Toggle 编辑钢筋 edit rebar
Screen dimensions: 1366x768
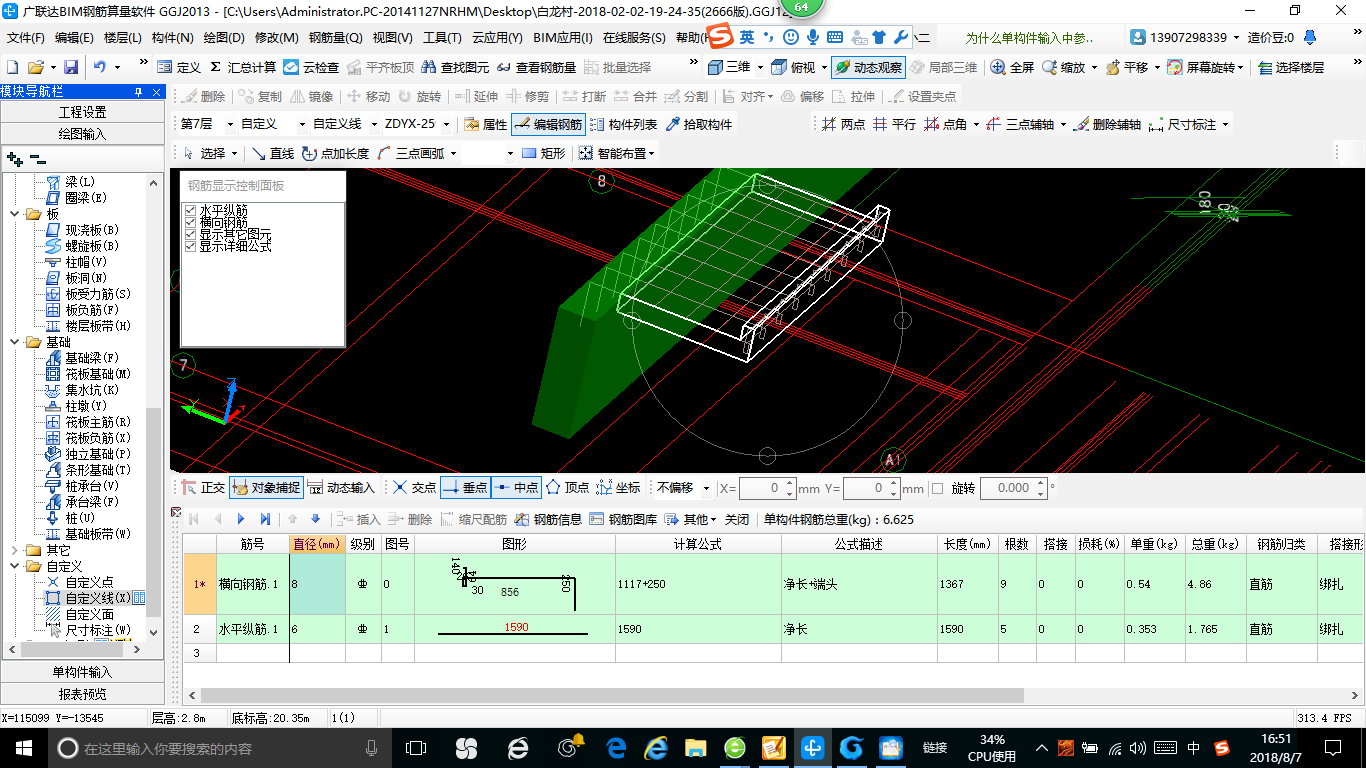[548, 124]
